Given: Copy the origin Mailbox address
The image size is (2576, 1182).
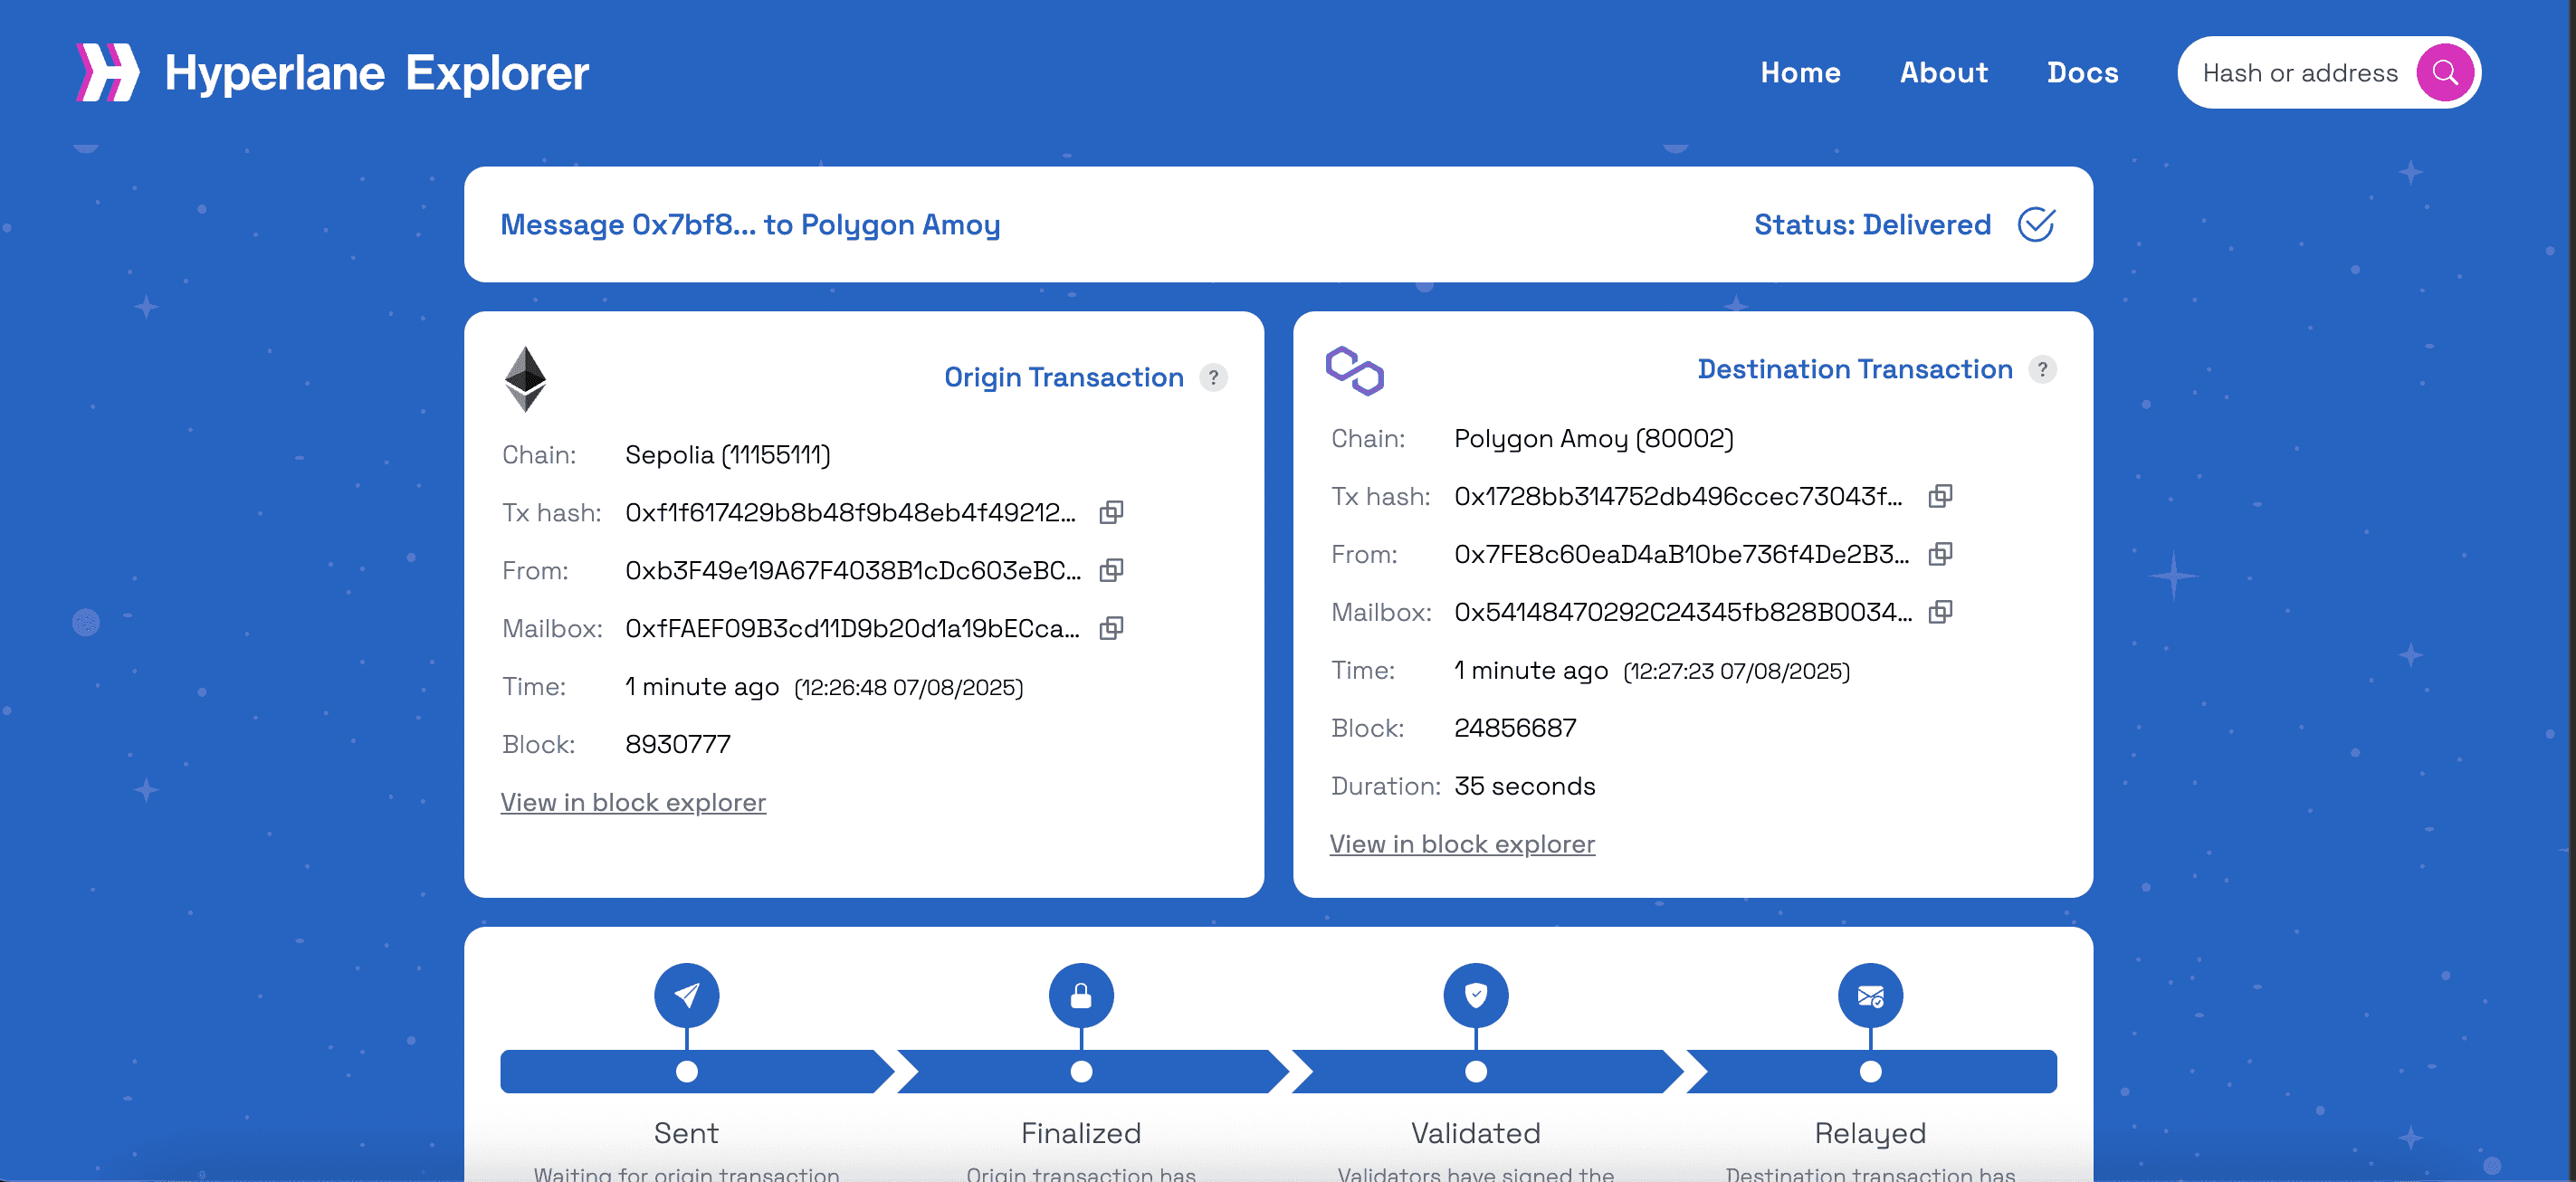Looking at the screenshot, I should (1111, 628).
